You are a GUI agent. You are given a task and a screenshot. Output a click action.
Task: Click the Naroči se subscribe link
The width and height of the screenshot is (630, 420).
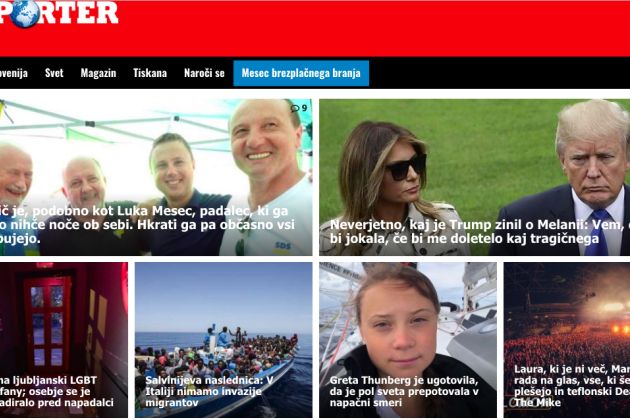click(204, 73)
